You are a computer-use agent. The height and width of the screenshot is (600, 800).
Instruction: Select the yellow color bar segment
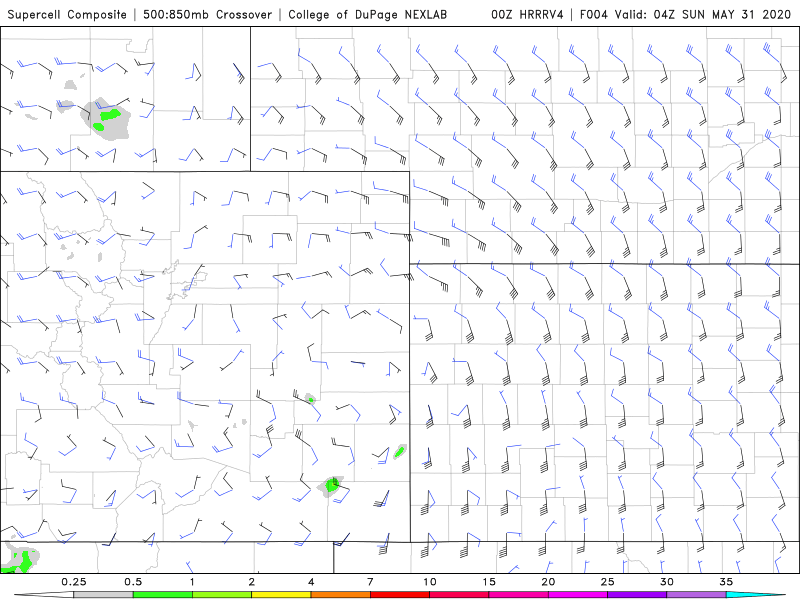(281, 595)
